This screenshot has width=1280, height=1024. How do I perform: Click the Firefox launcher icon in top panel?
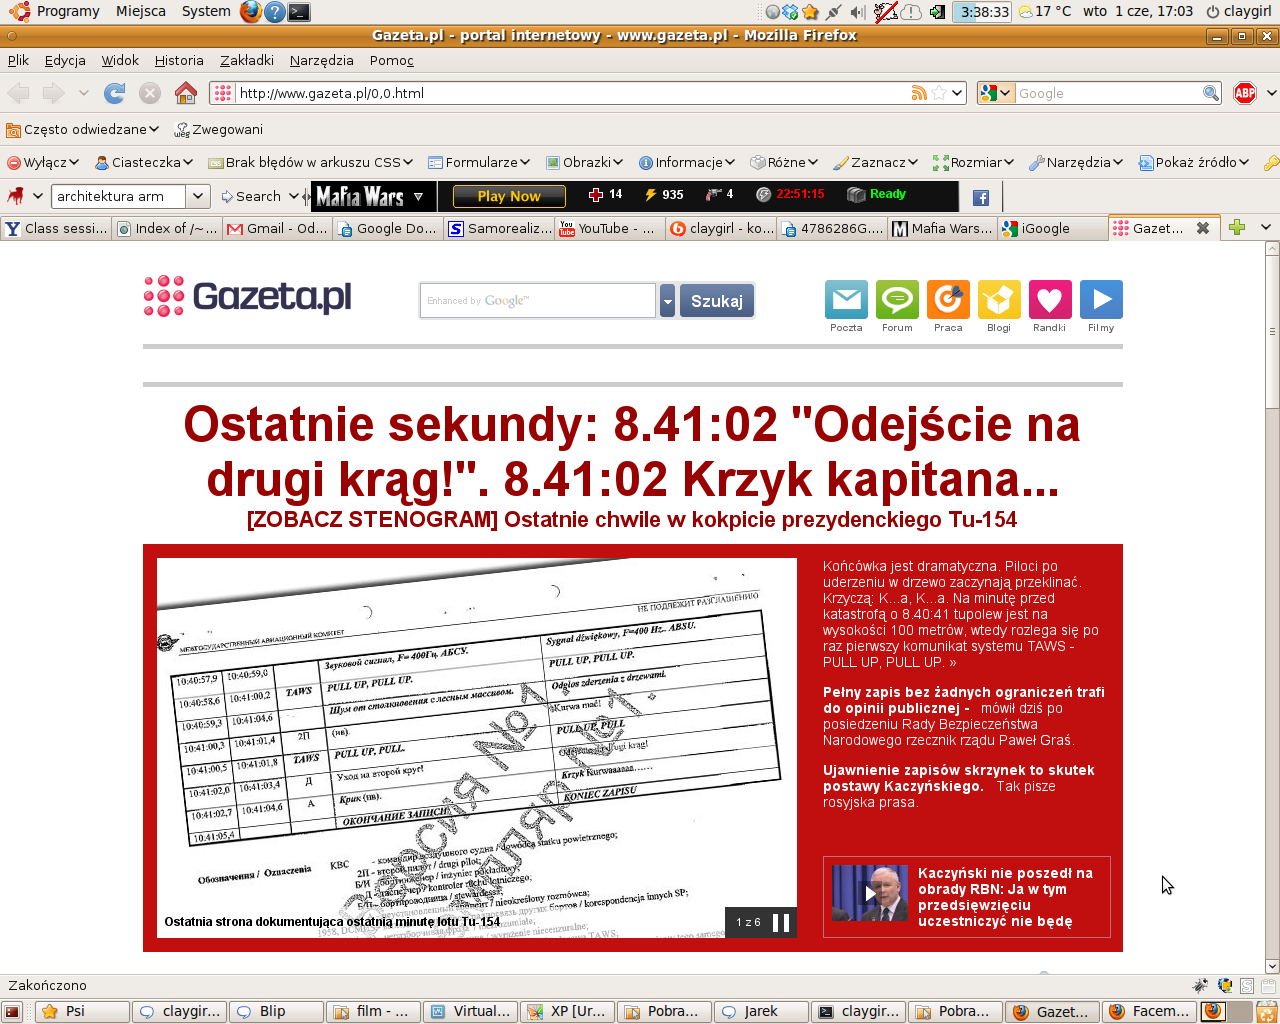pyautogui.click(x=250, y=11)
